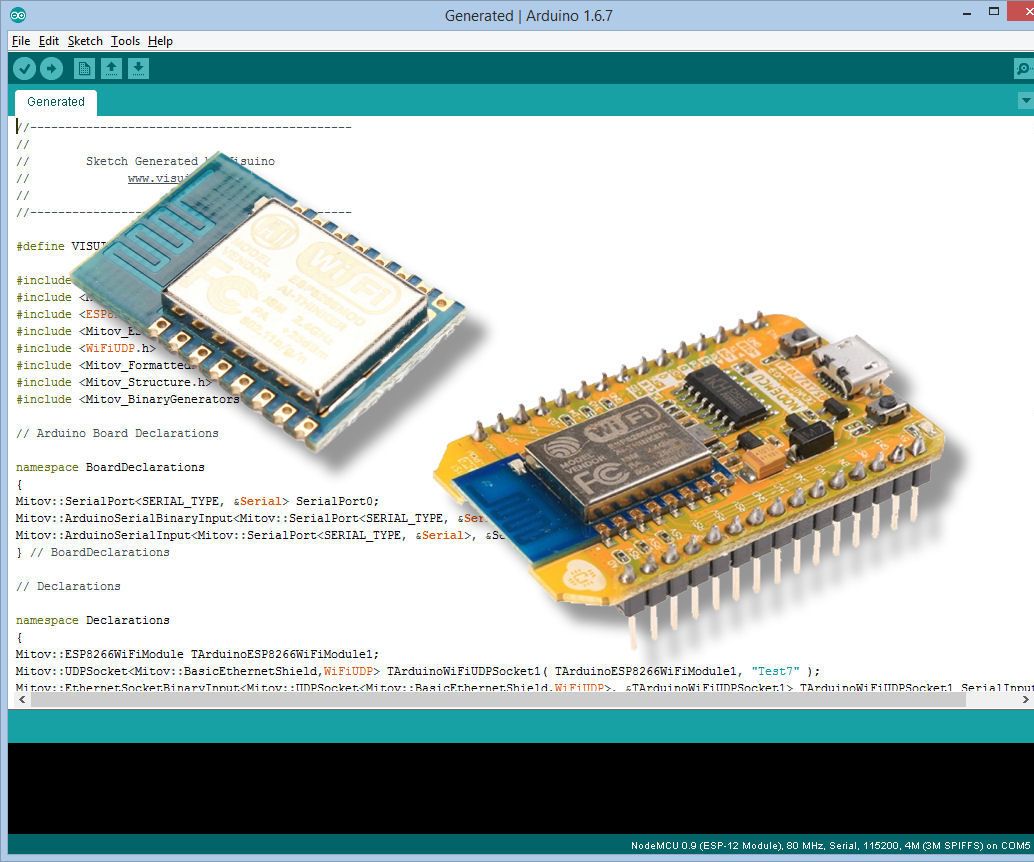Click the www.visuino.com link in the code comment
Screen dimensions: 1034x862
point(158,178)
